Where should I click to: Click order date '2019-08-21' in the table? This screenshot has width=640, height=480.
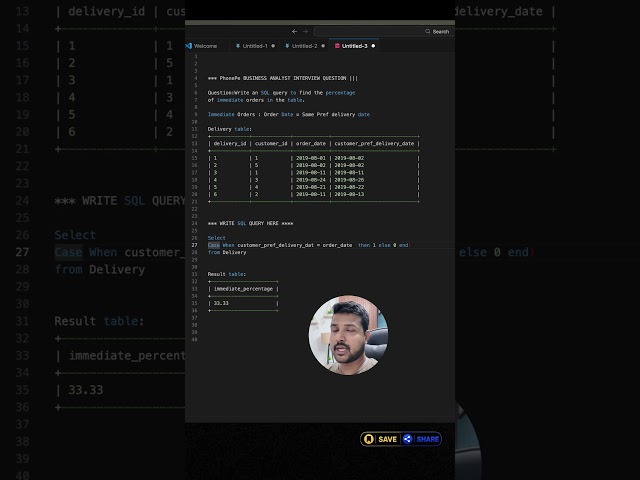(311, 187)
